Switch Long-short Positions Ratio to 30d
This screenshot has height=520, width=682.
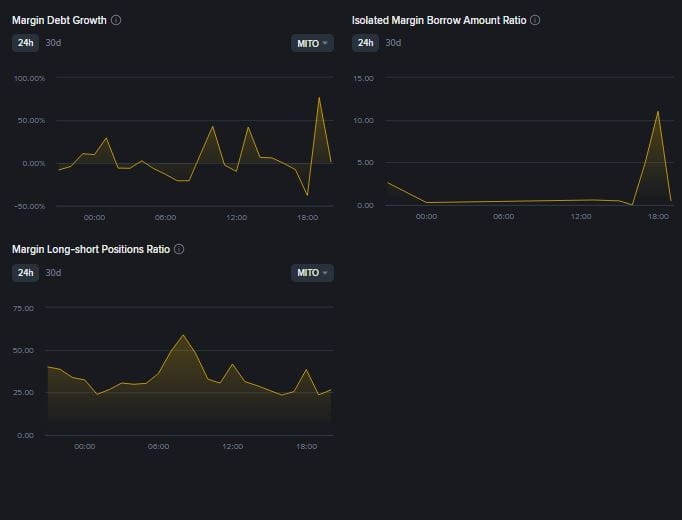tap(53, 273)
